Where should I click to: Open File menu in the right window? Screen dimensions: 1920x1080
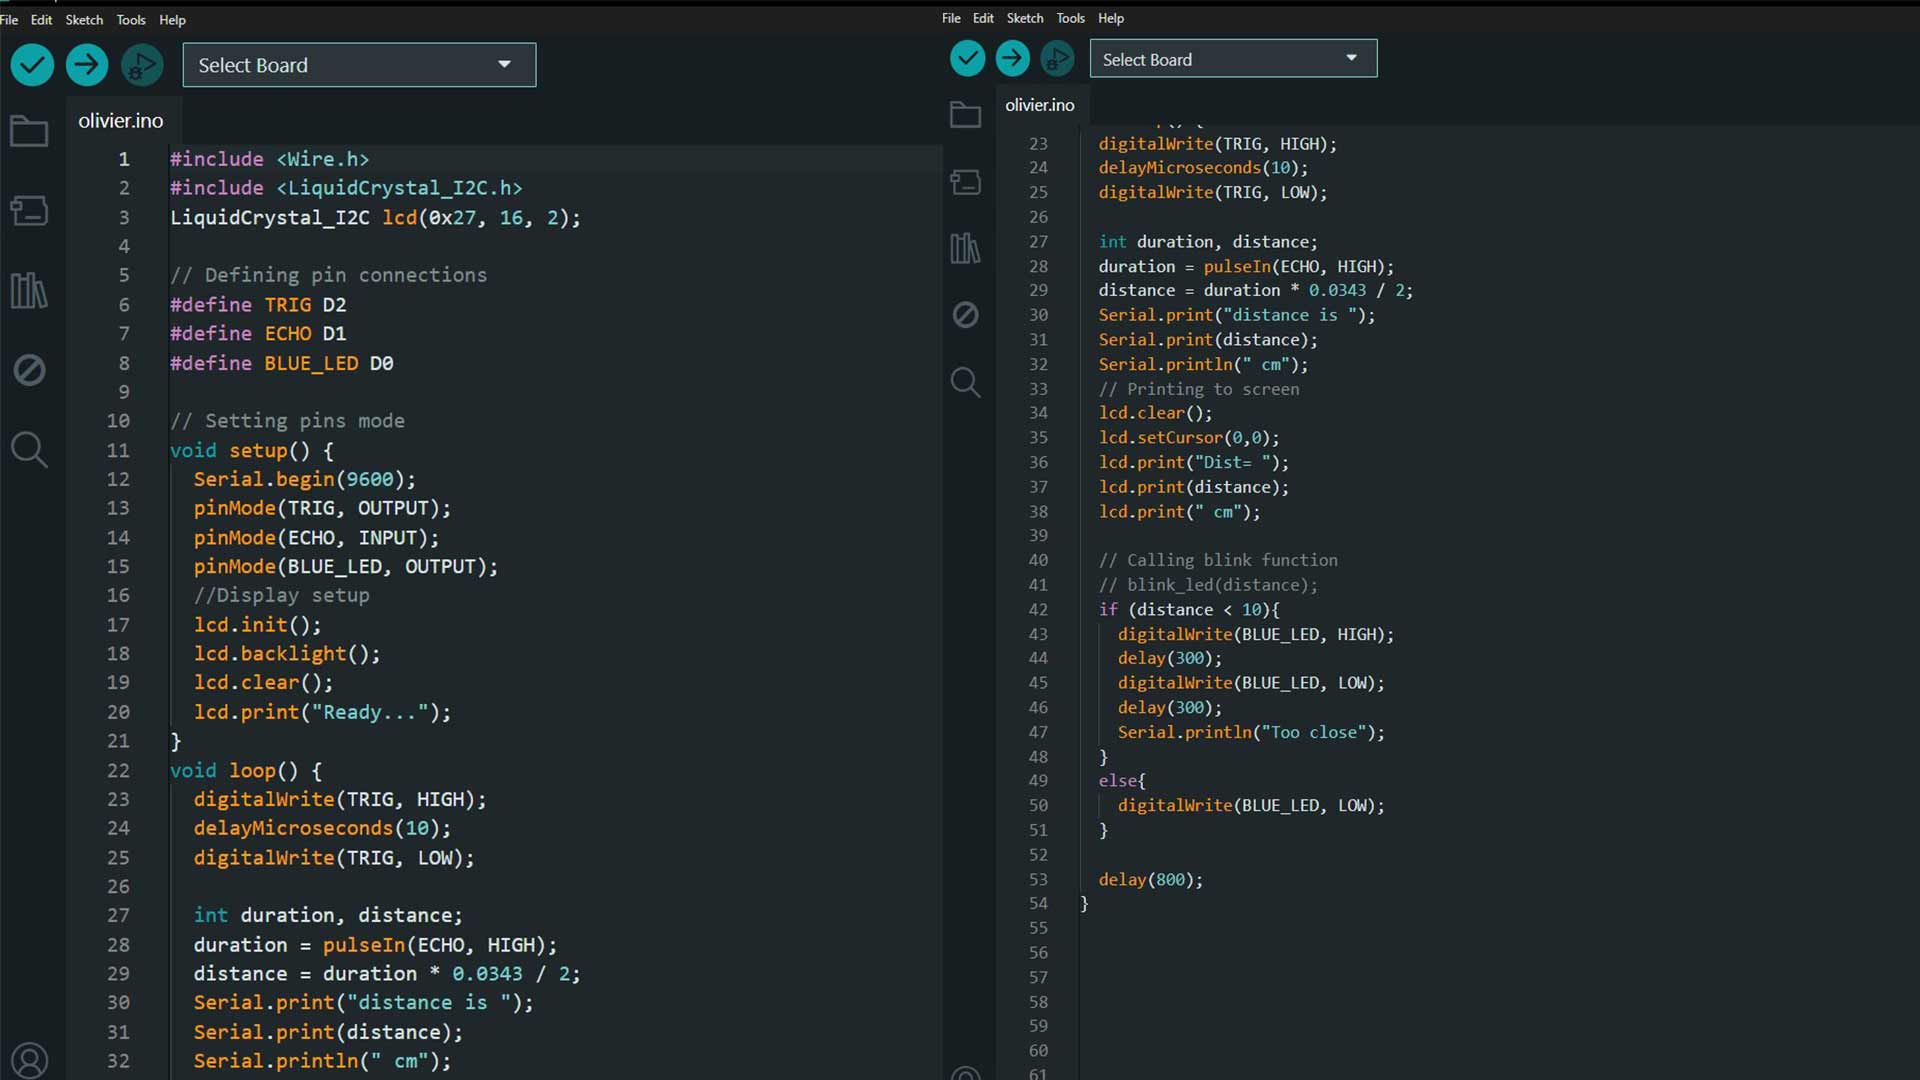coord(951,18)
